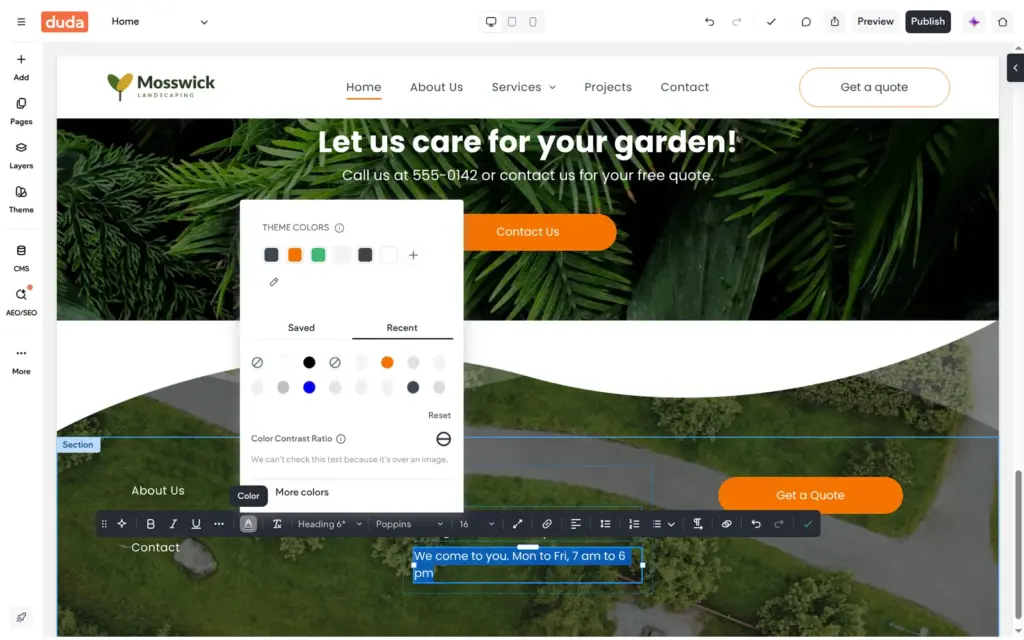The image size is (1024, 640).
Task: Undo the last change in top bar
Action: [x=709, y=22]
